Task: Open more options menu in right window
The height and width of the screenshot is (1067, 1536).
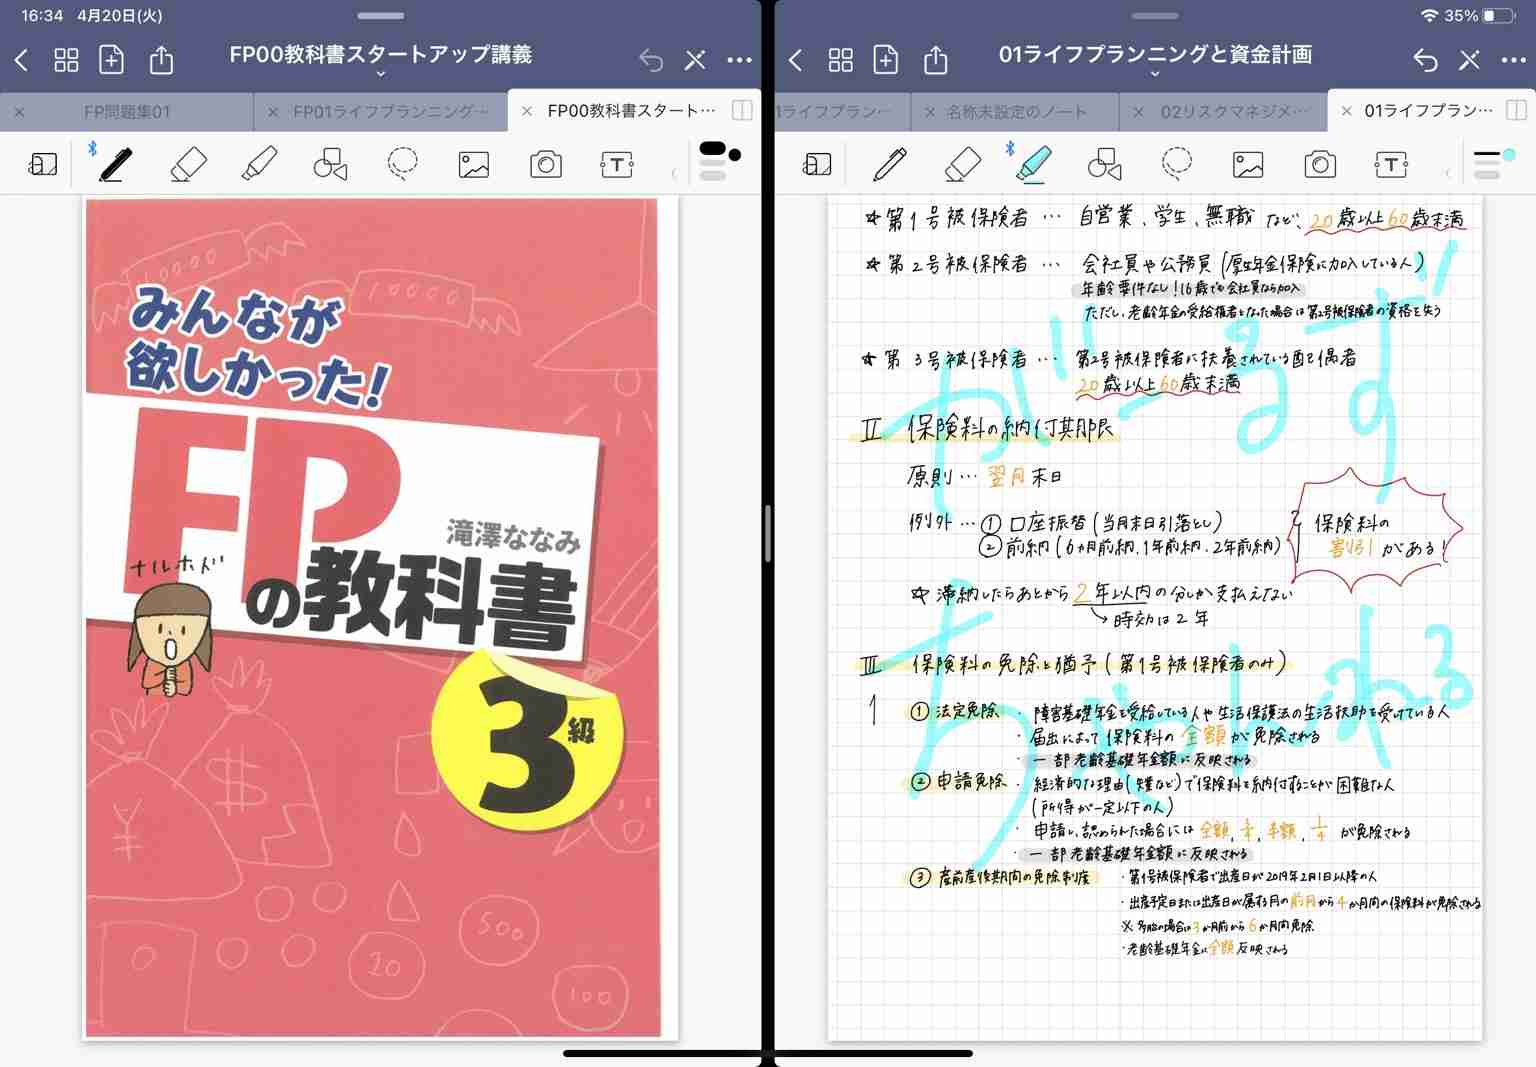Action: click(1514, 60)
